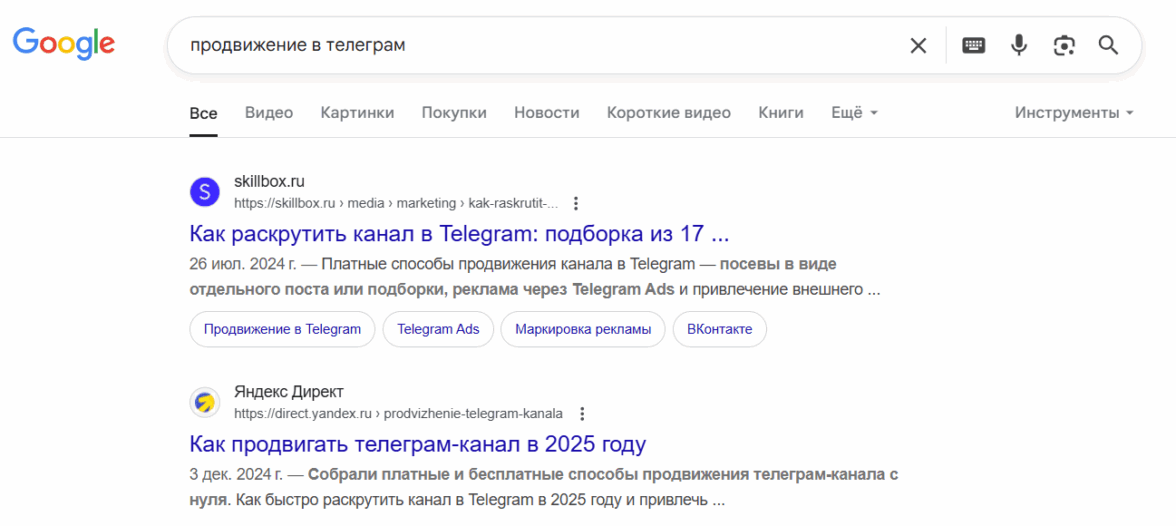Open 'Как продвигать телеграм-канал в 2025 году' link
The height and width of the screenshot is (526, 1176).
[417, 444]
